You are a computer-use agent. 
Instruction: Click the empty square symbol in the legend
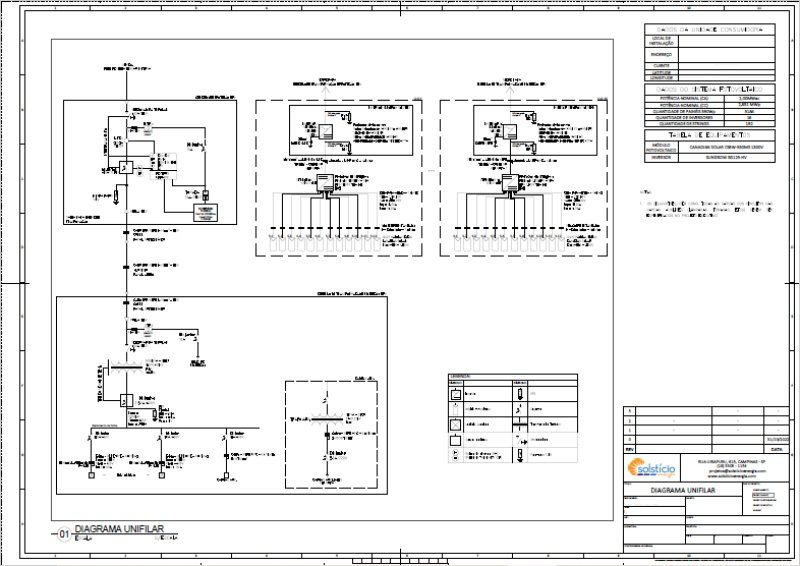click(x=456, y=439)
